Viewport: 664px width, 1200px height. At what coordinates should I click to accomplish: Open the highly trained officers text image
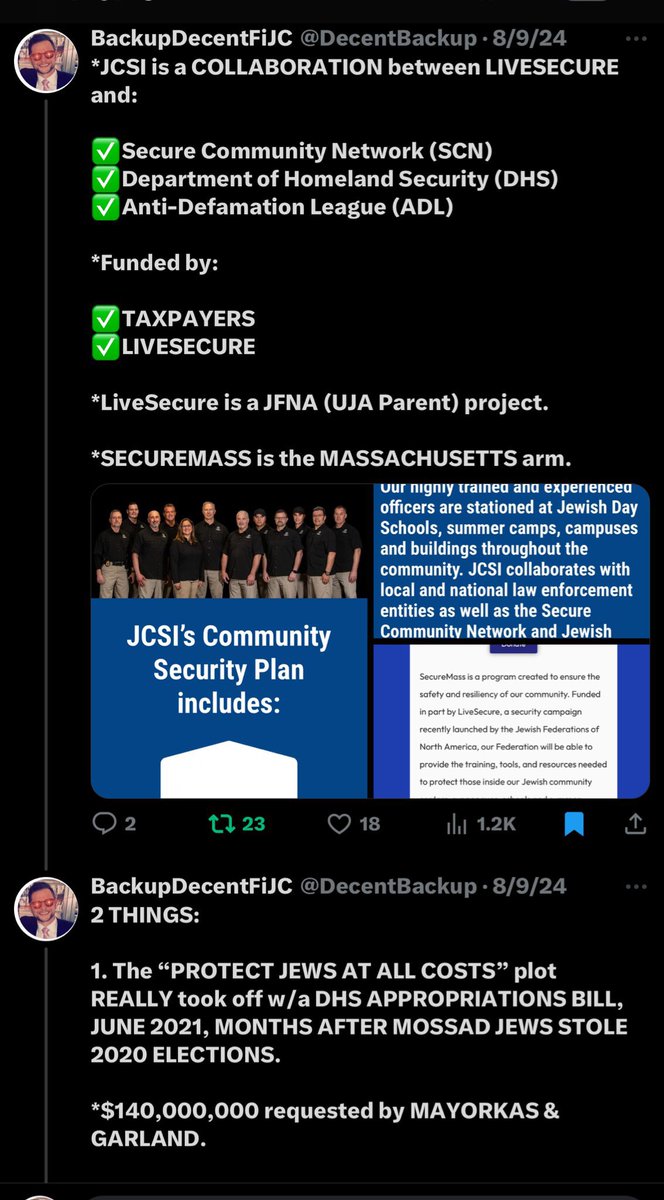coord(511,562)
